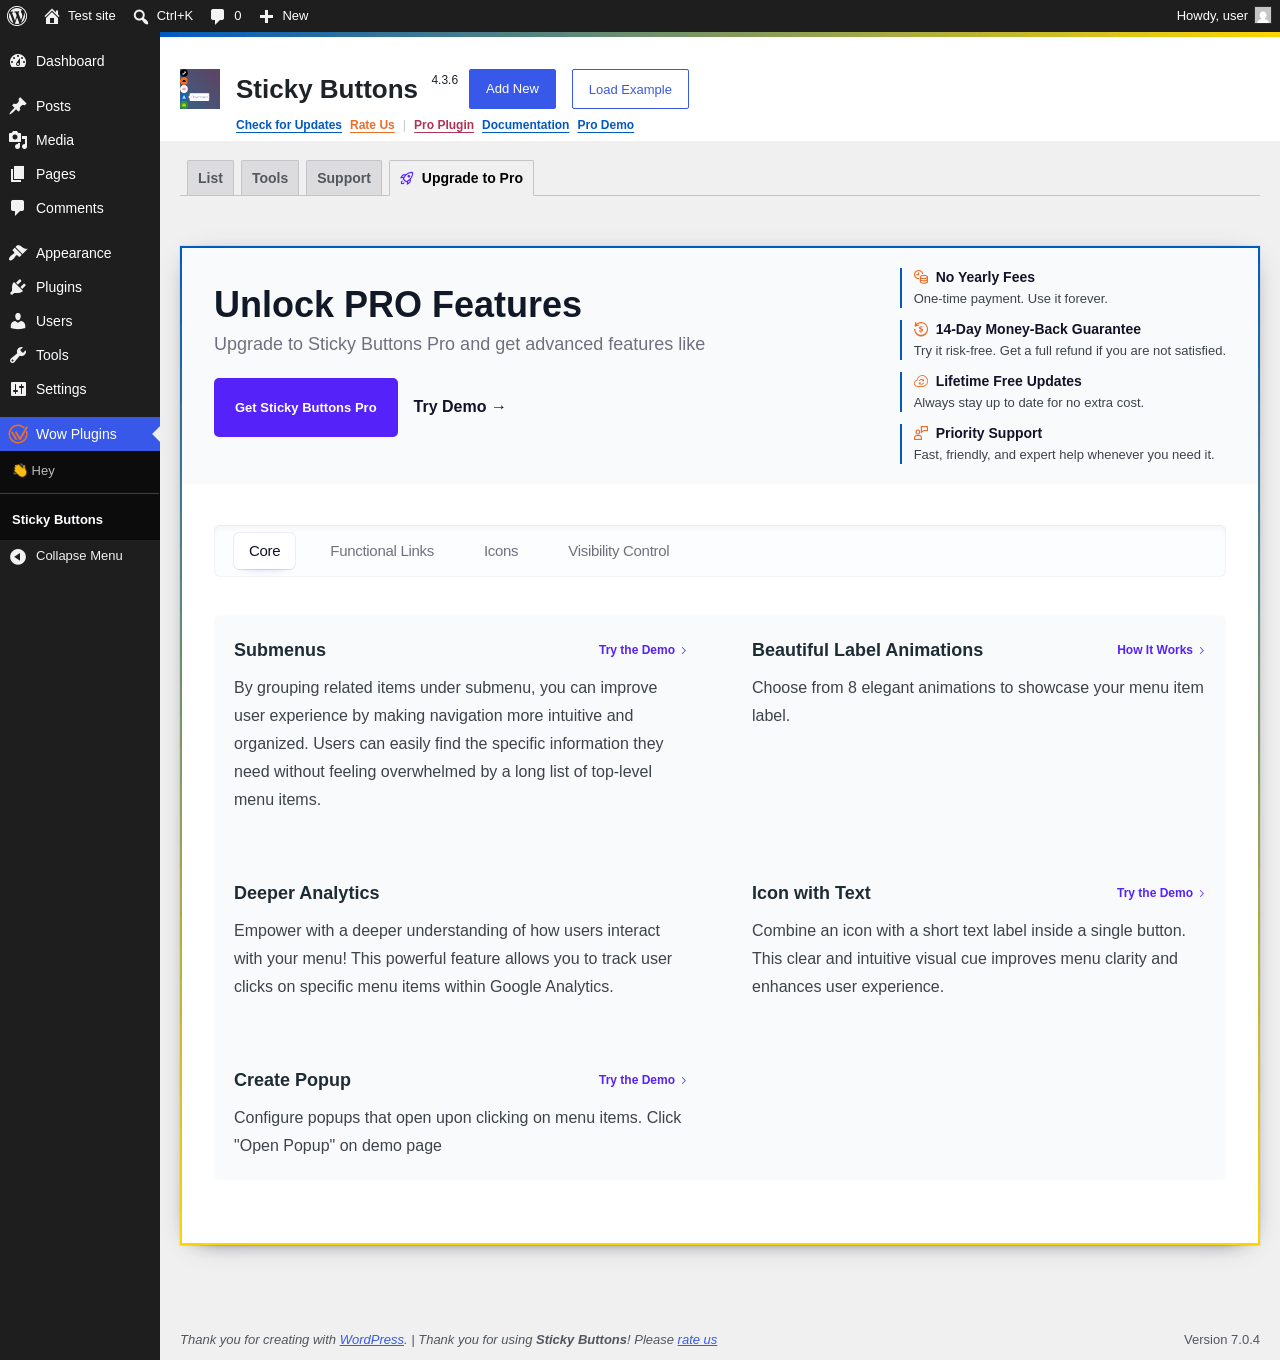Click the Comments icon in sidebar

(x=18, y=208)
